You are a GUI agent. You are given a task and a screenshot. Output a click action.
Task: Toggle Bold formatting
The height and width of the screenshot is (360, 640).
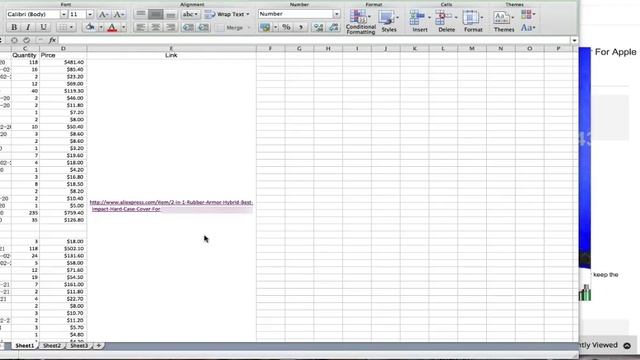point(14,27)
